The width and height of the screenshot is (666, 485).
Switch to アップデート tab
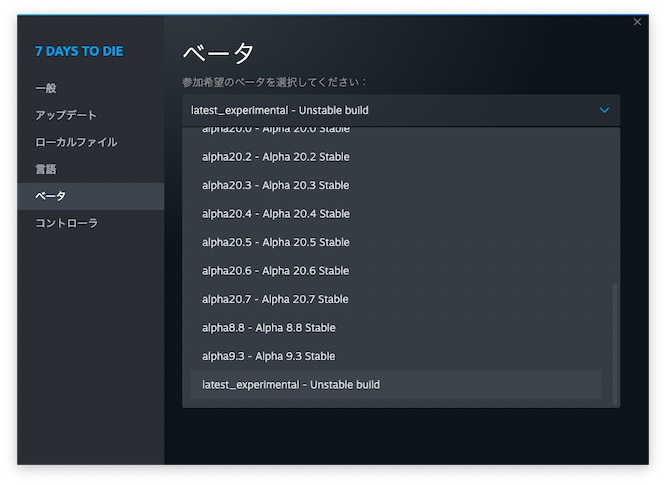66,115
